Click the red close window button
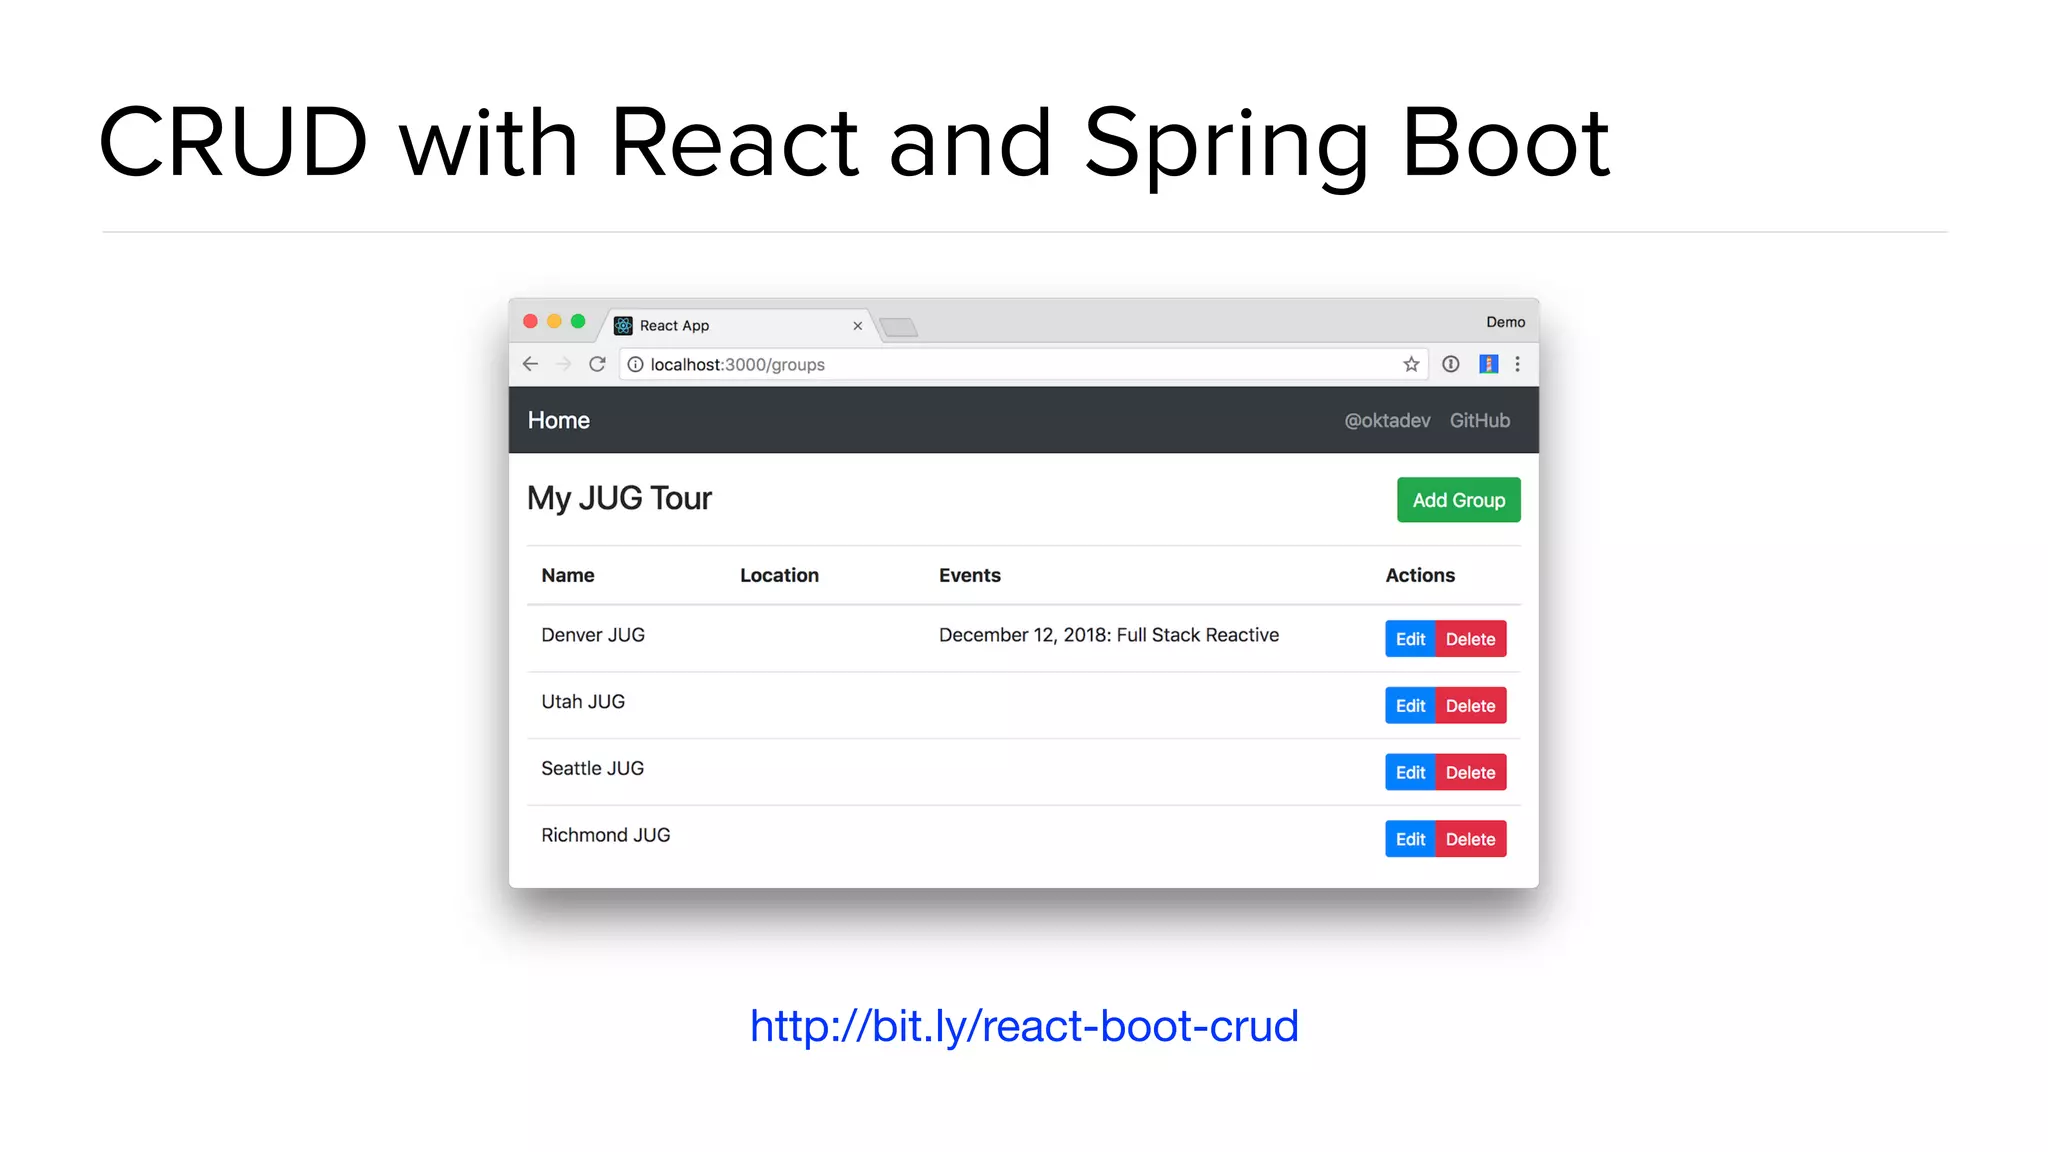 click(x=530, y=321)
